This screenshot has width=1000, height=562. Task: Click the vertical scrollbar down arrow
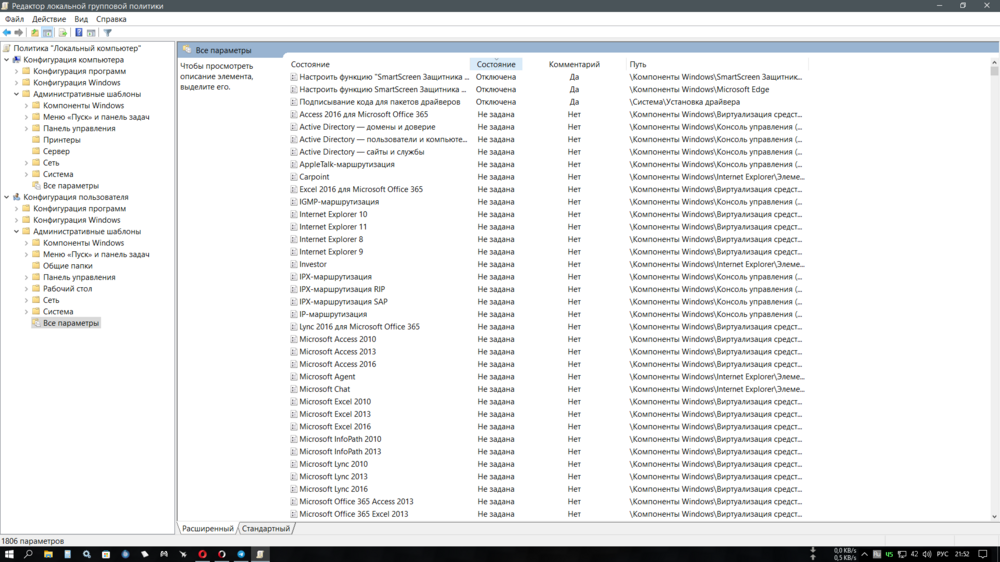[994, 517]
